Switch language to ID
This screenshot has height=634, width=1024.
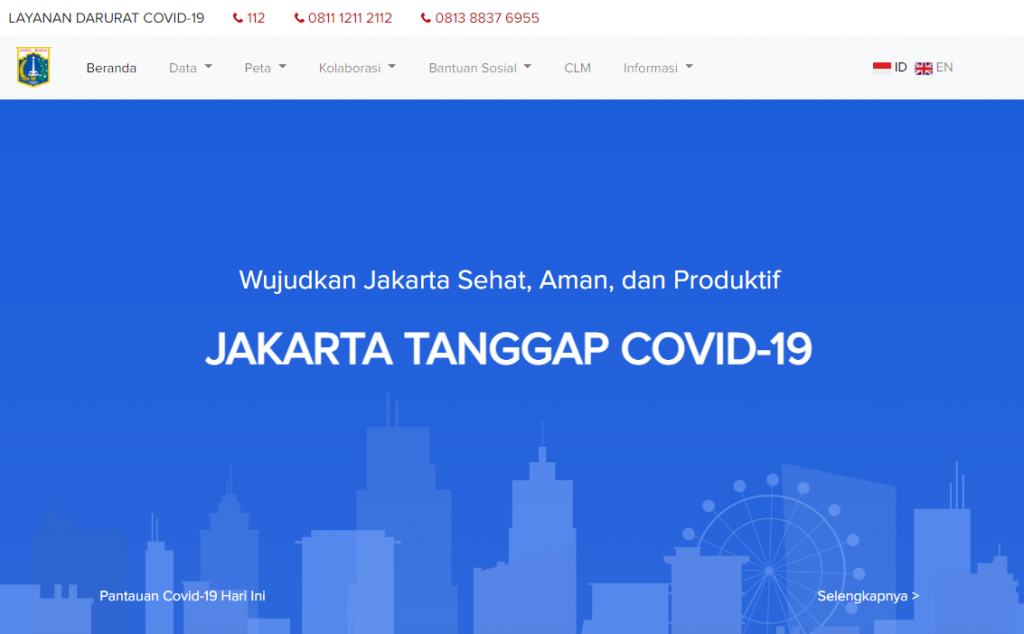coord(901,67)
